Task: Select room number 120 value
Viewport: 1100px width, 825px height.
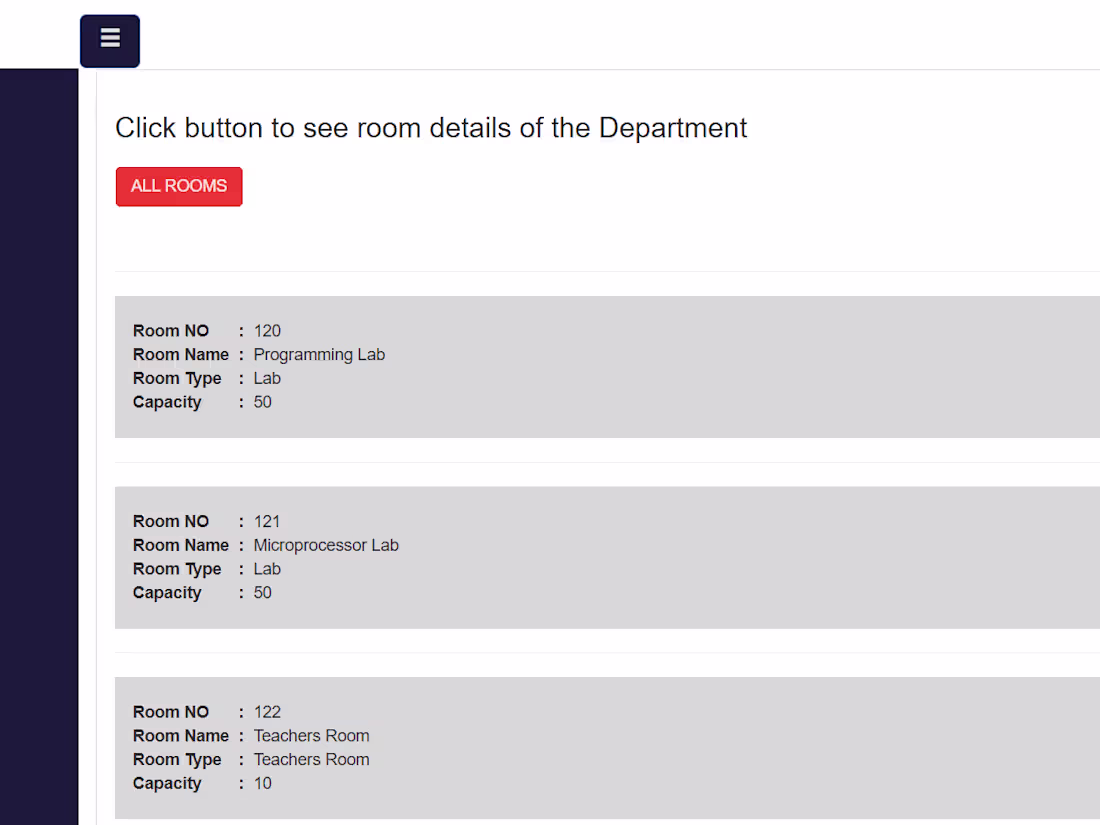Action: click(x=267, y=331)
